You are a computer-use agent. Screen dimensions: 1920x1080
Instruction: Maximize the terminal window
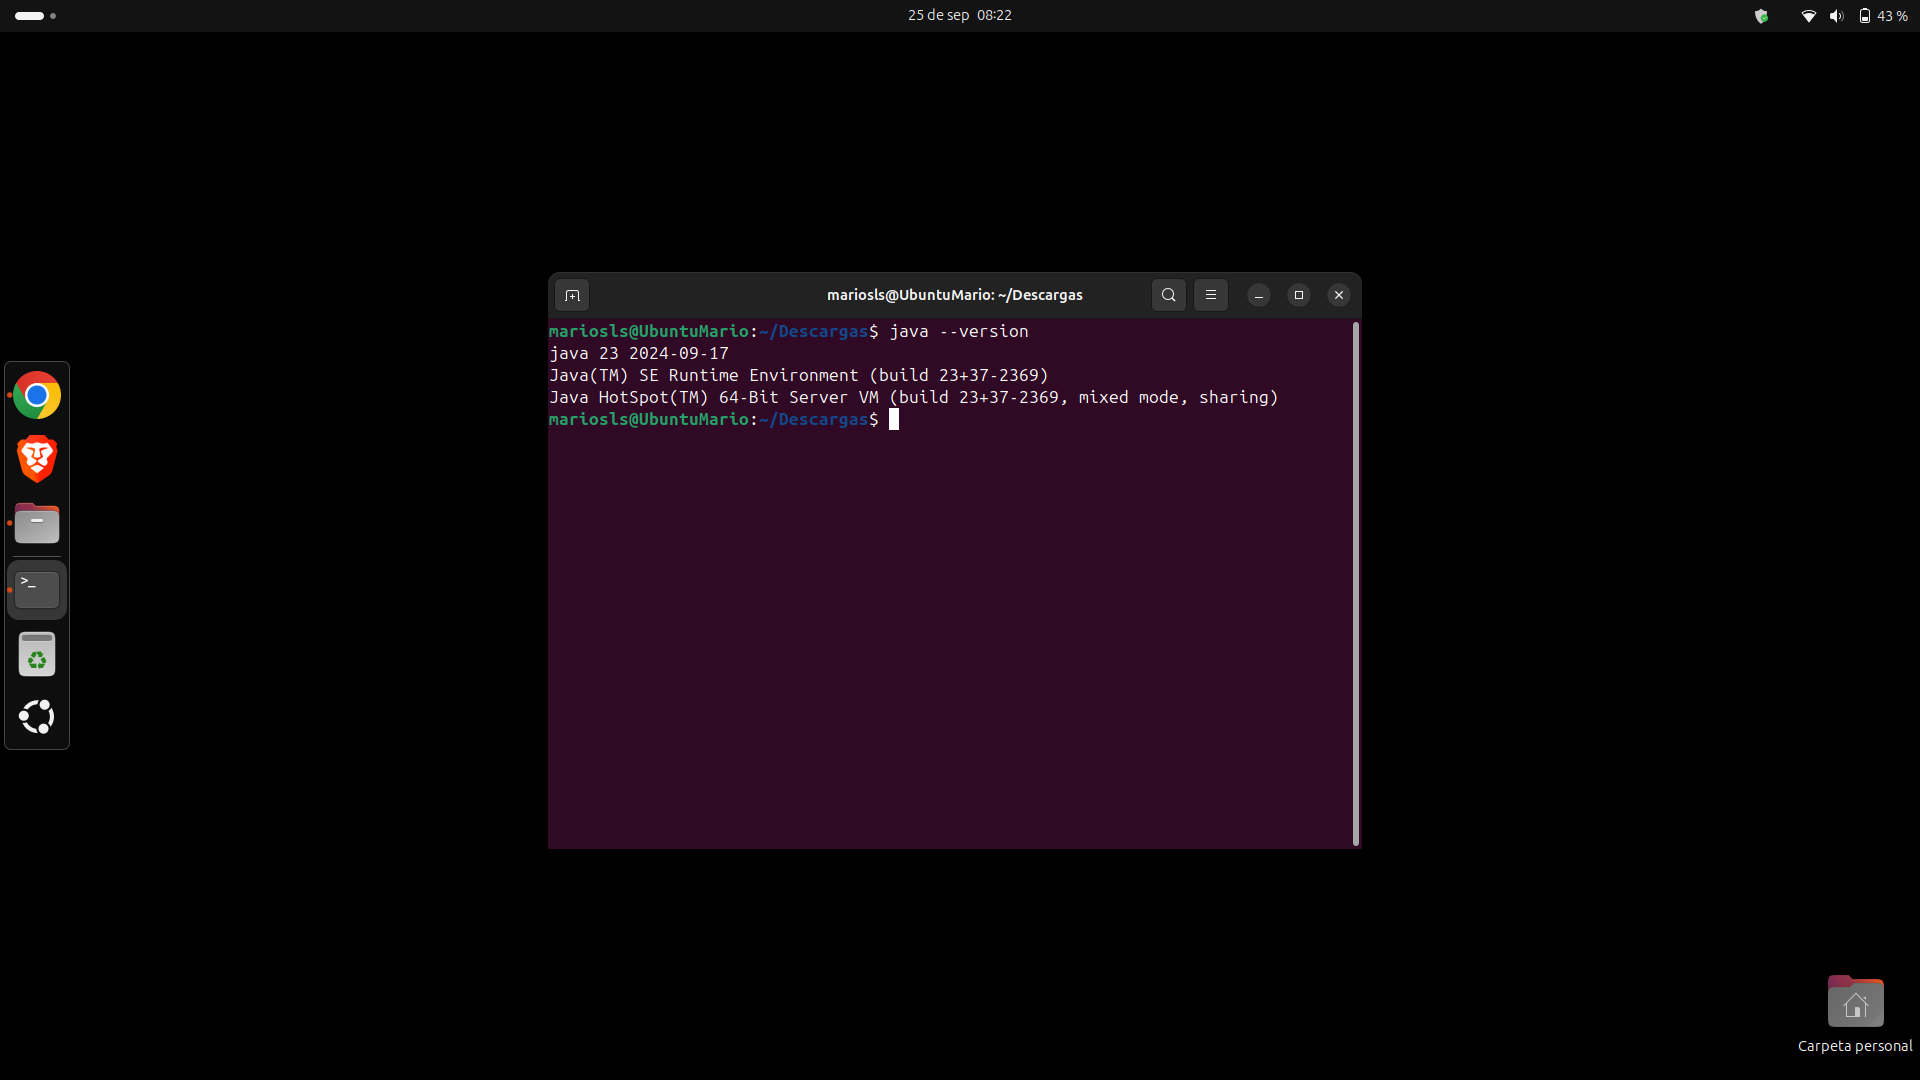click(x=1298, y=295)
